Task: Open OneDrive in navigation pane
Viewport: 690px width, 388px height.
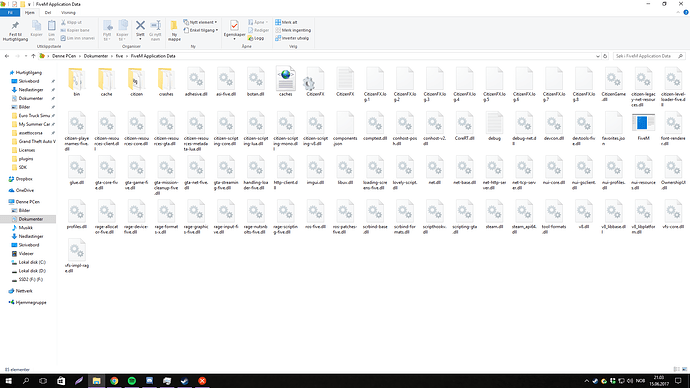Action: [25, 190]
